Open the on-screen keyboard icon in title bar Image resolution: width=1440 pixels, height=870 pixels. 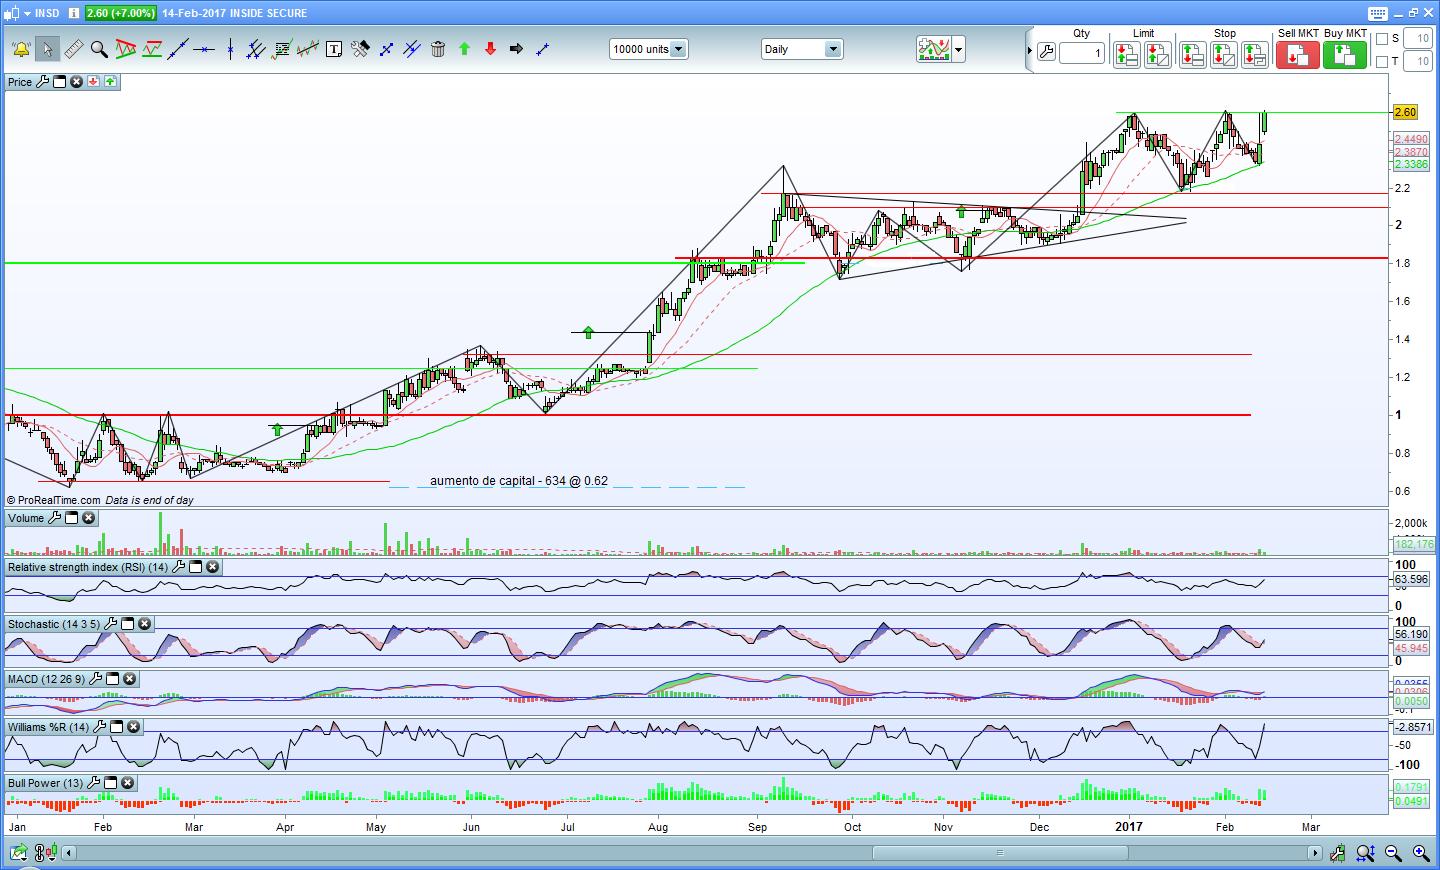pyautogui.click(x=1377, y=13)
